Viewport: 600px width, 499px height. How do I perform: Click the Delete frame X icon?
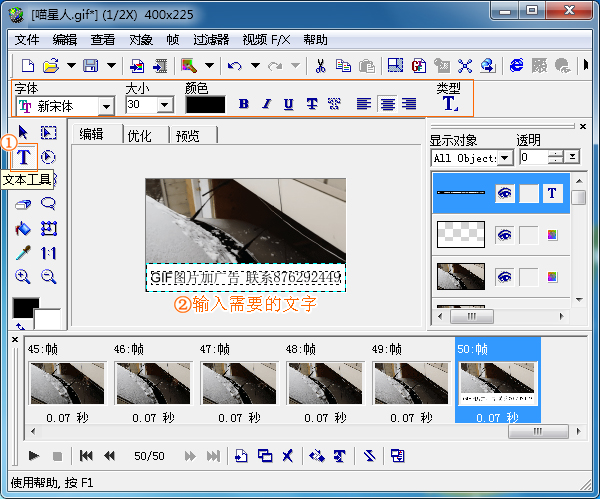click(288, 455)
